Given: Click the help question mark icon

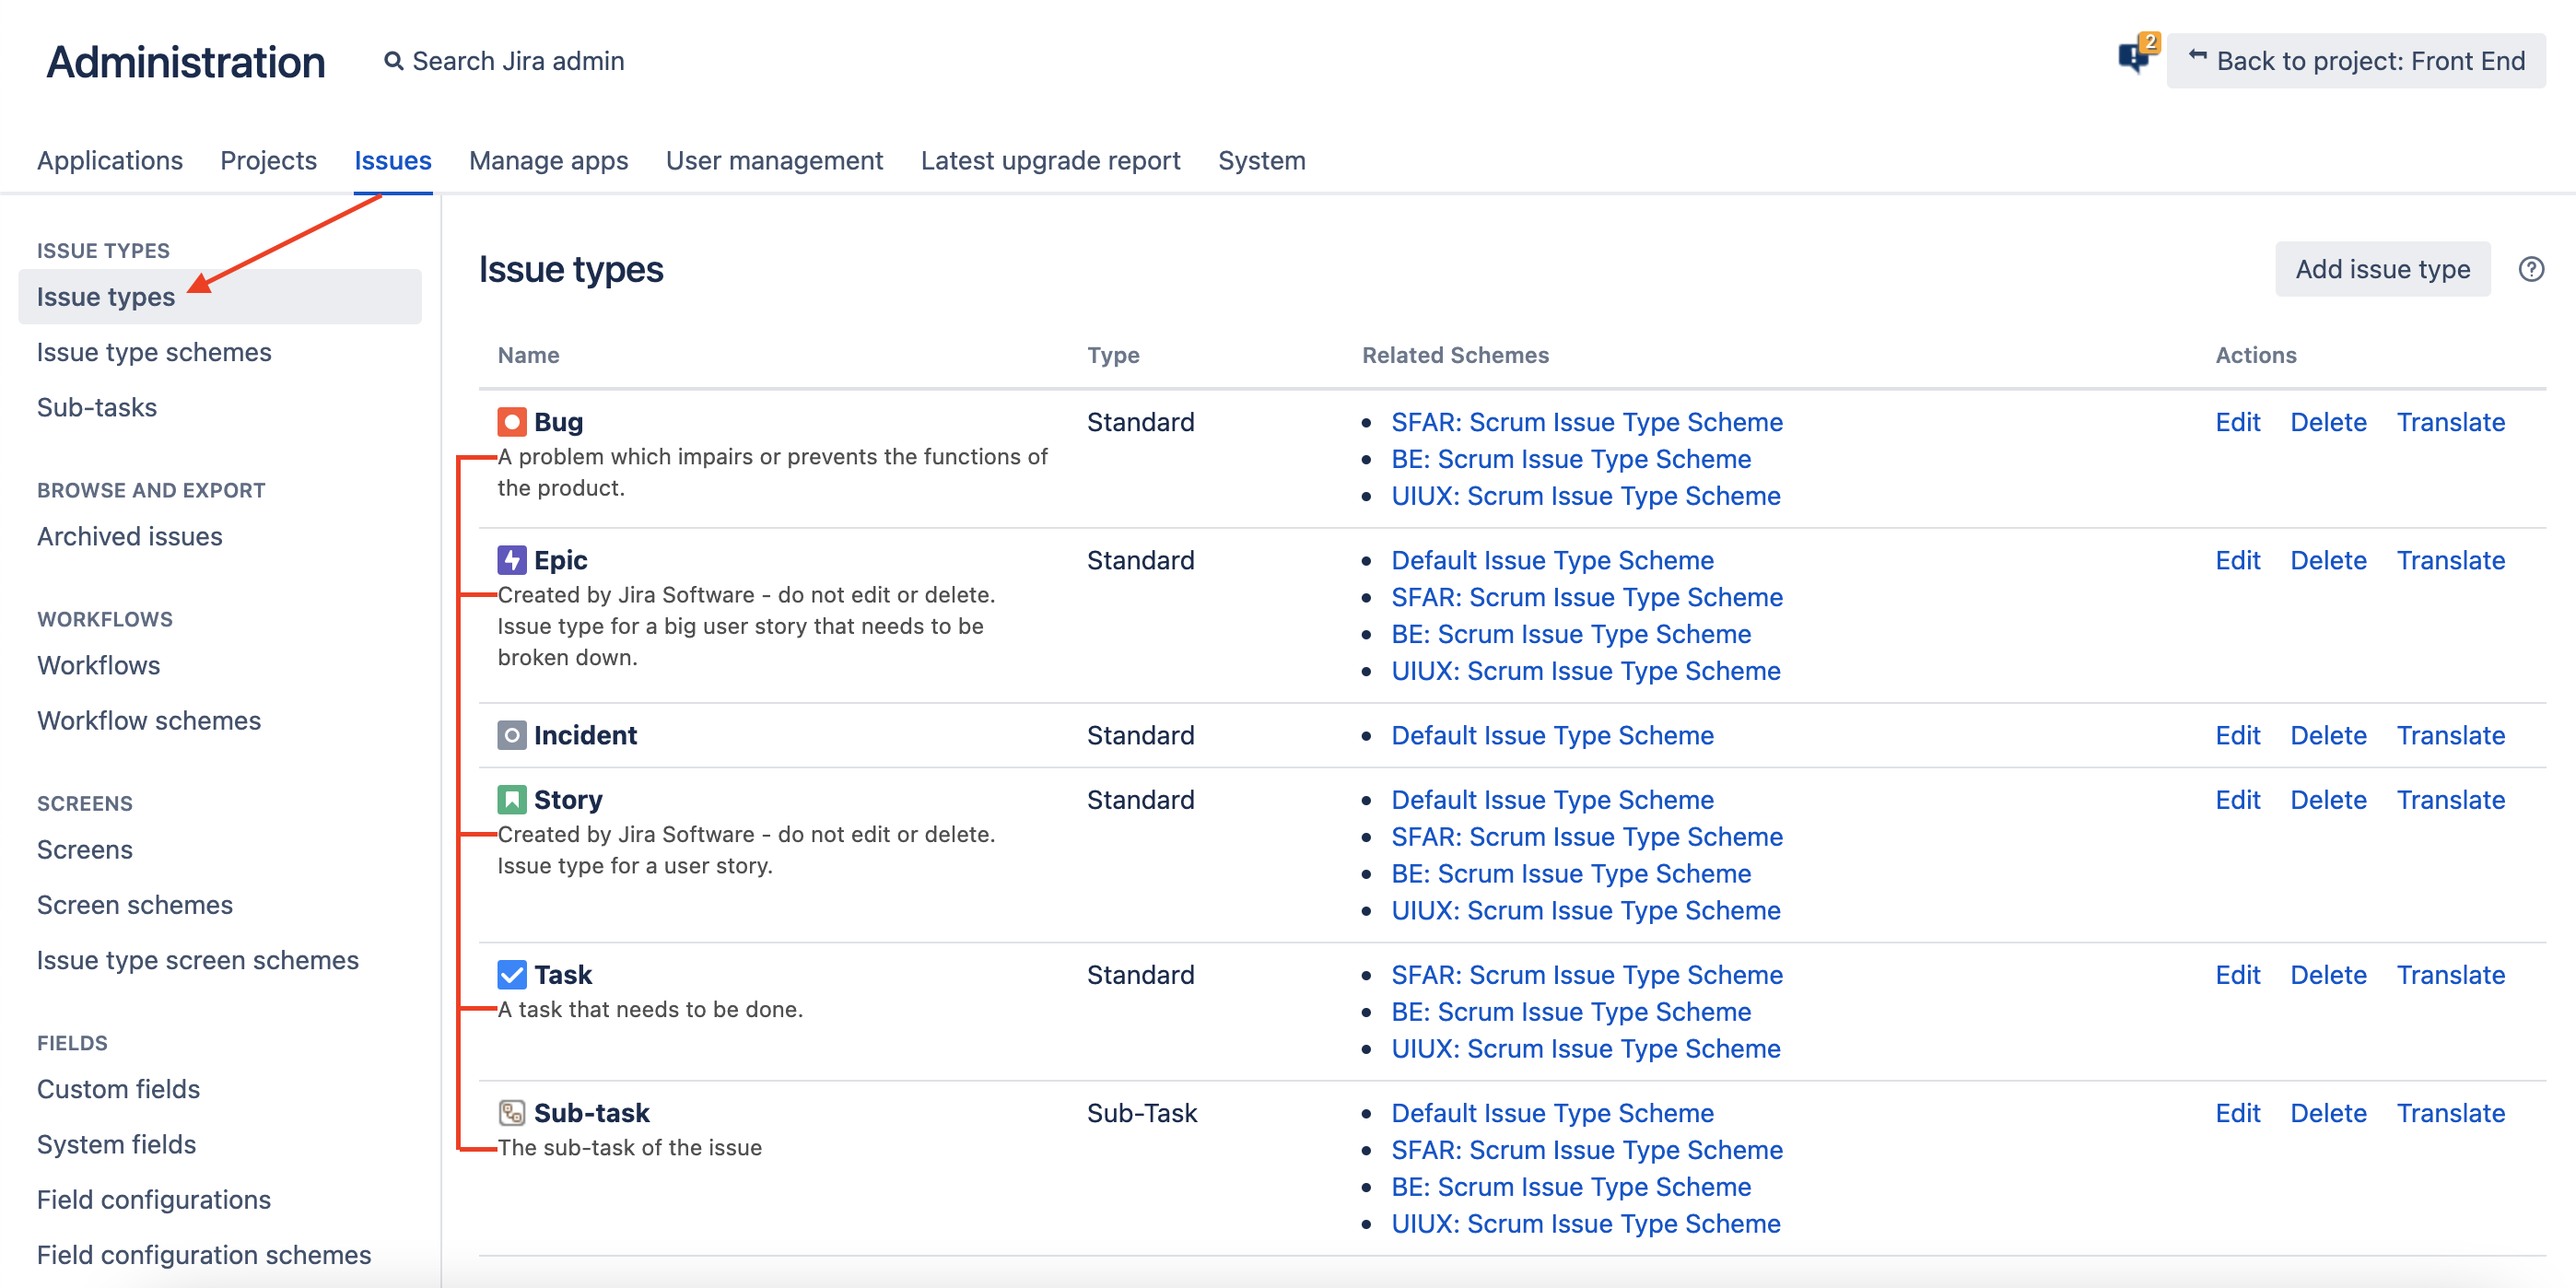Looking at the screenshot, I should [2530, 270].
